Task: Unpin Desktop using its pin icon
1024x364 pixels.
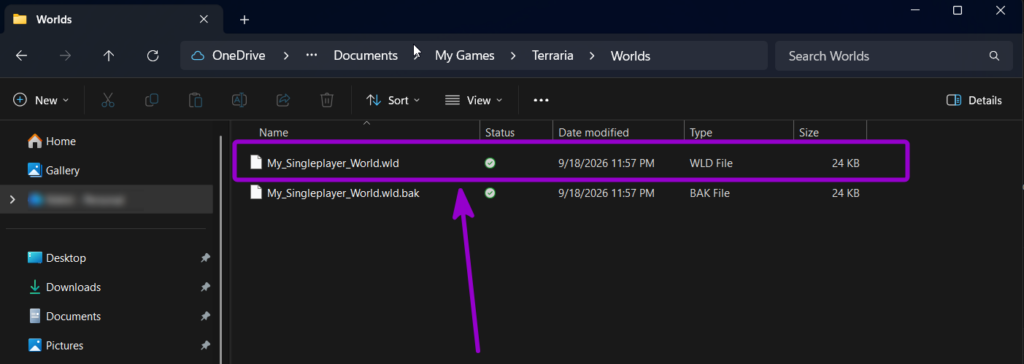Action: coord(205,258)
